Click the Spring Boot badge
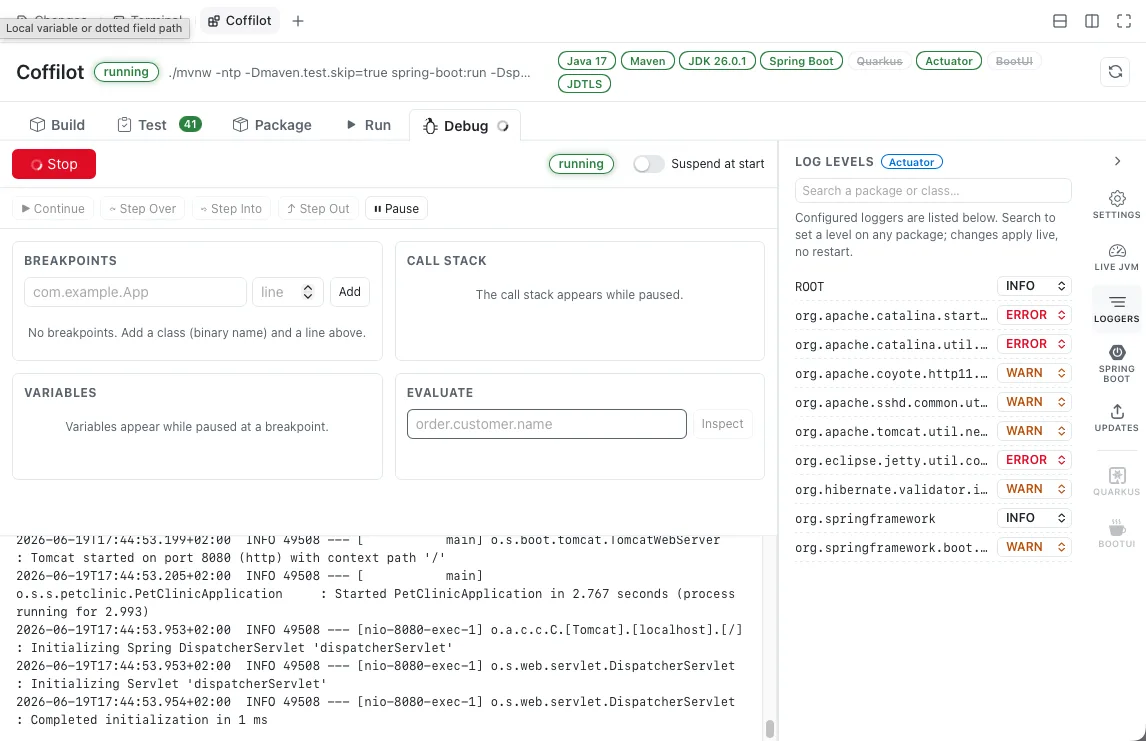The width and height of the screenshot is (1146, 741). tap(801, 61)
